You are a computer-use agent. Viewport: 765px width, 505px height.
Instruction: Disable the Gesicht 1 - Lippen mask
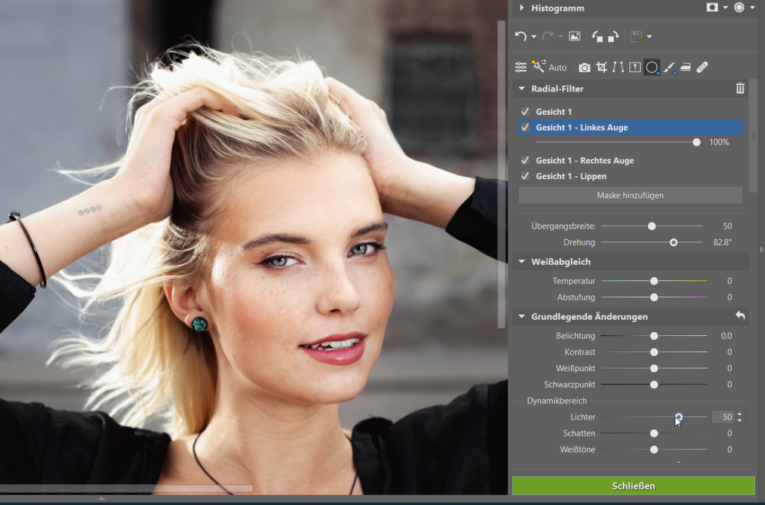(525, 176)
